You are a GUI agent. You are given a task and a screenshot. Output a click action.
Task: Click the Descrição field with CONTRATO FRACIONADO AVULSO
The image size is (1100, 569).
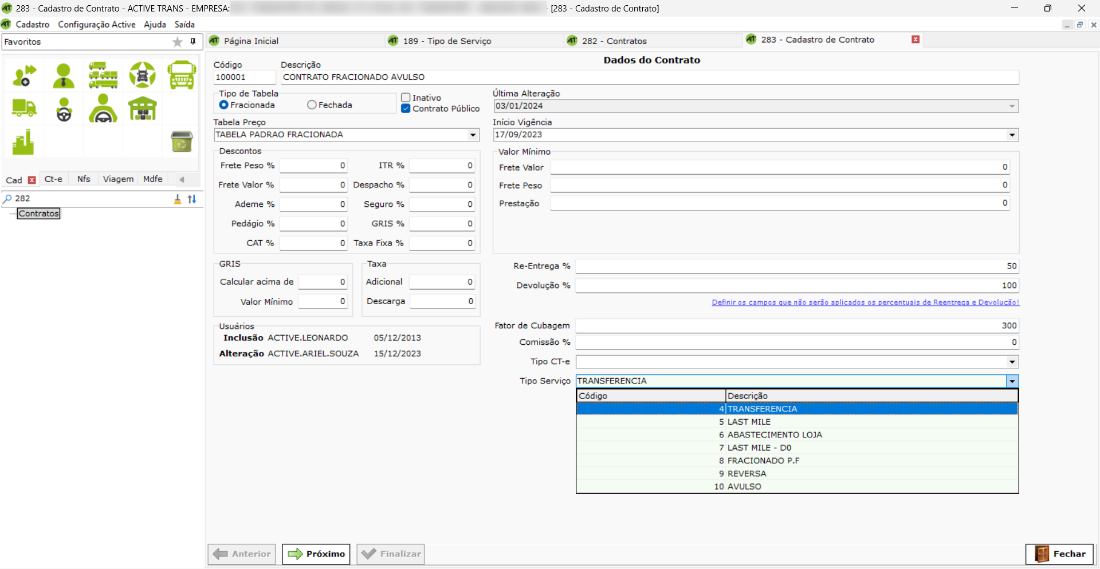click(x=649, y=77)
